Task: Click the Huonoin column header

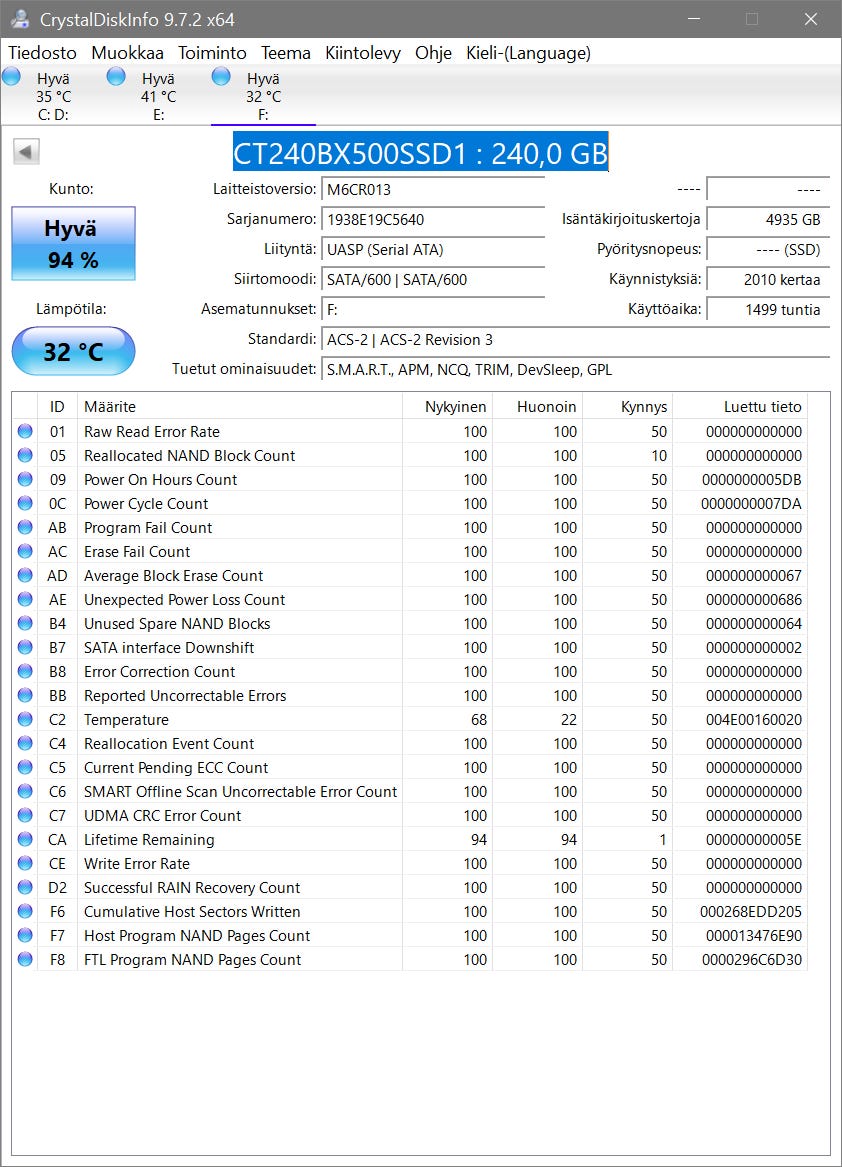Action: tap(538, 406)
